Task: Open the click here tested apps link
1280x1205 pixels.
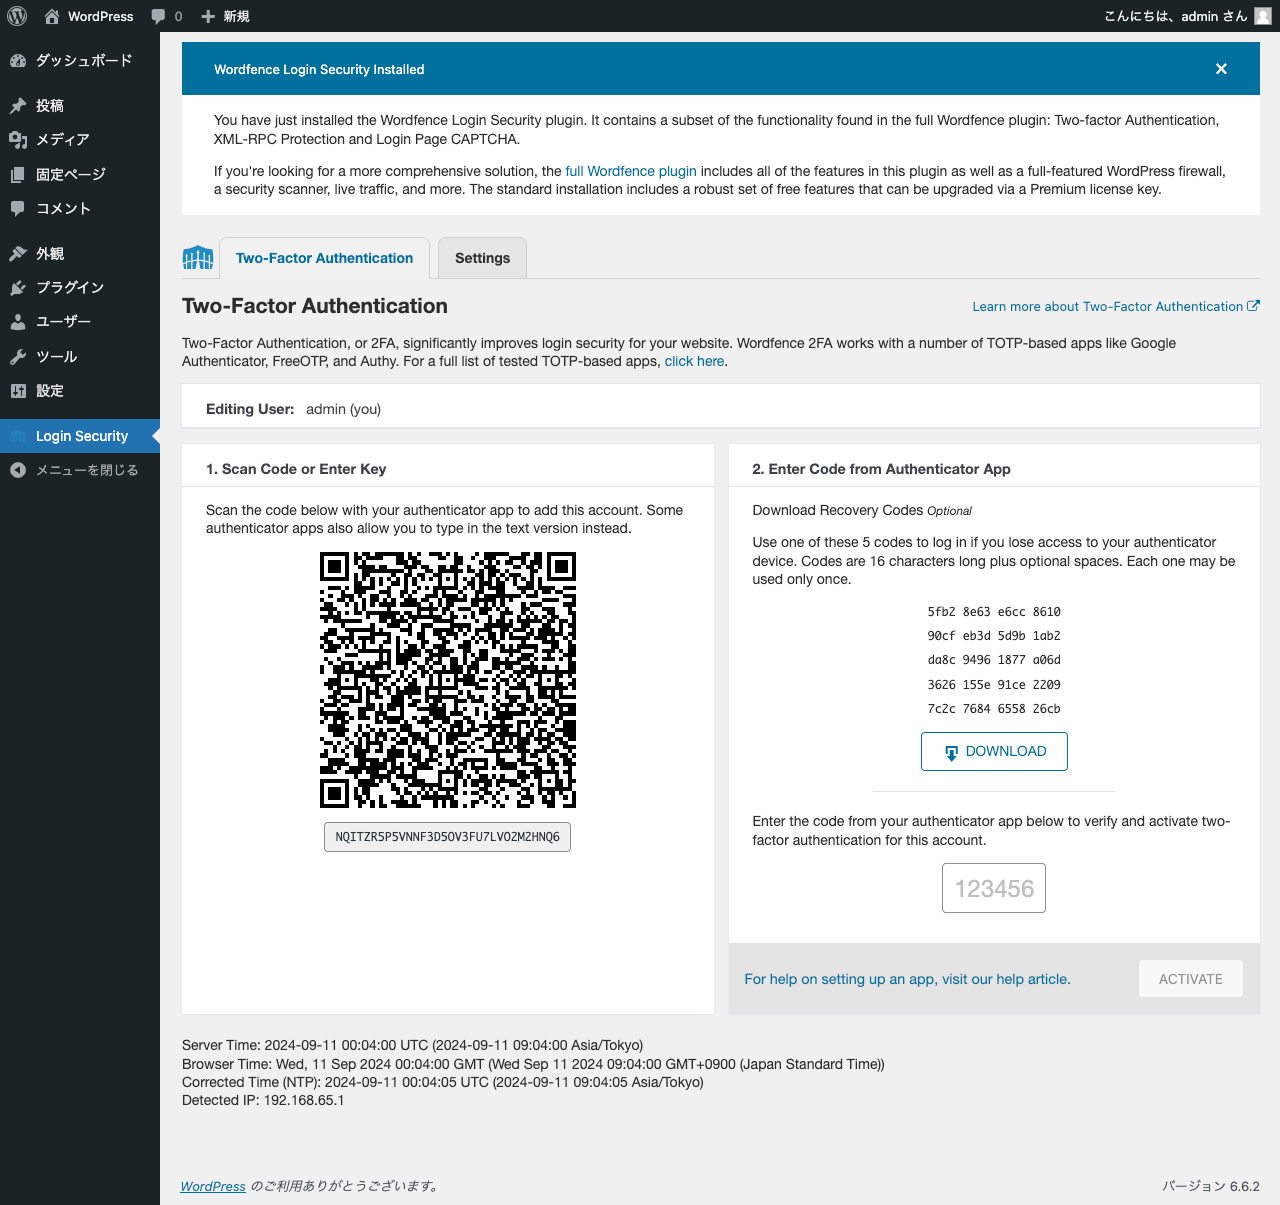Action: point(694,361)
